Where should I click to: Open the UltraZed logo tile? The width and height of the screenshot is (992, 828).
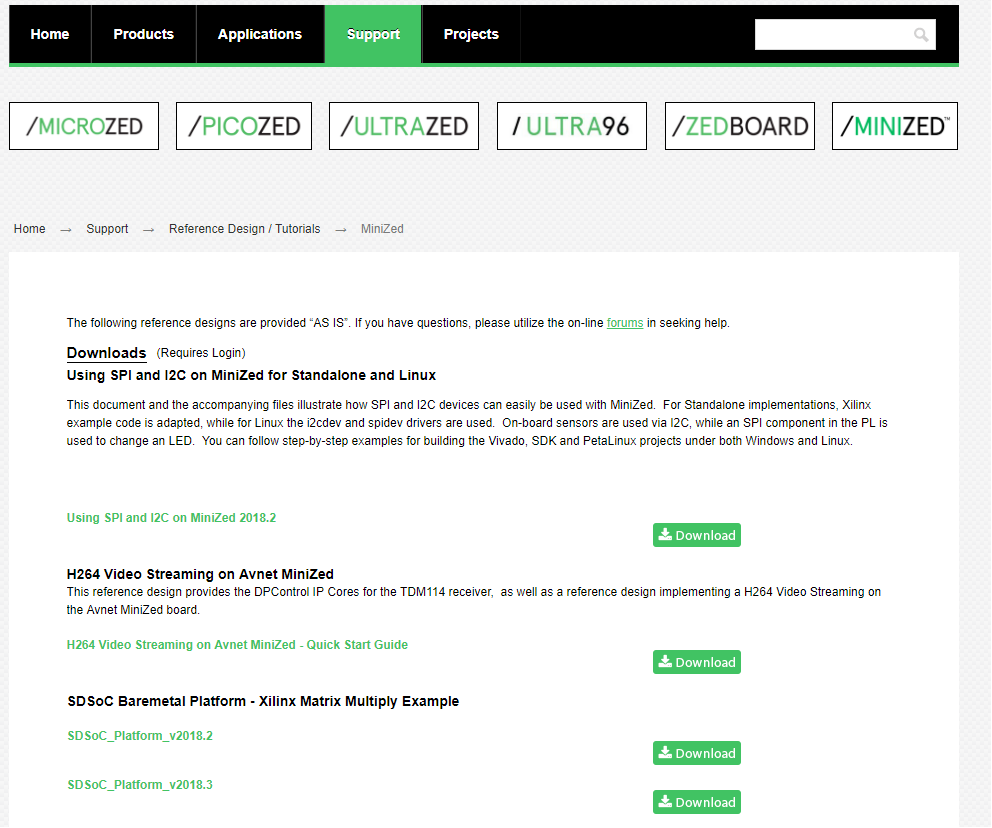click(x=404, y=126)
